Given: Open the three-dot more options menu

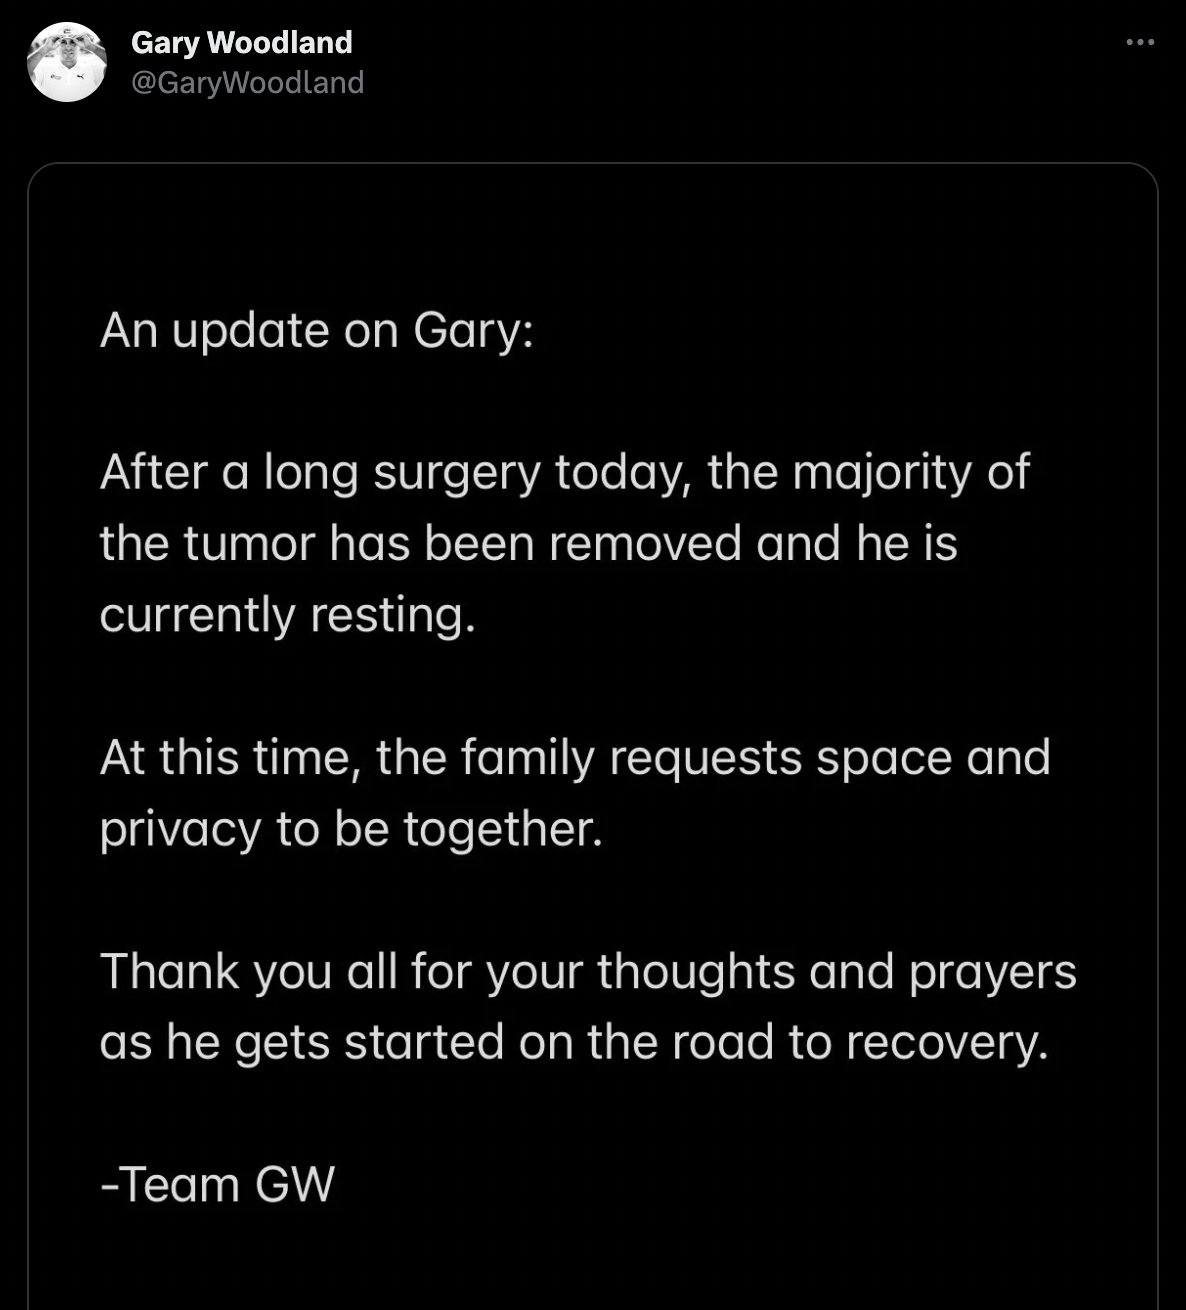Looking at the screenshot, I should 1140,43.
